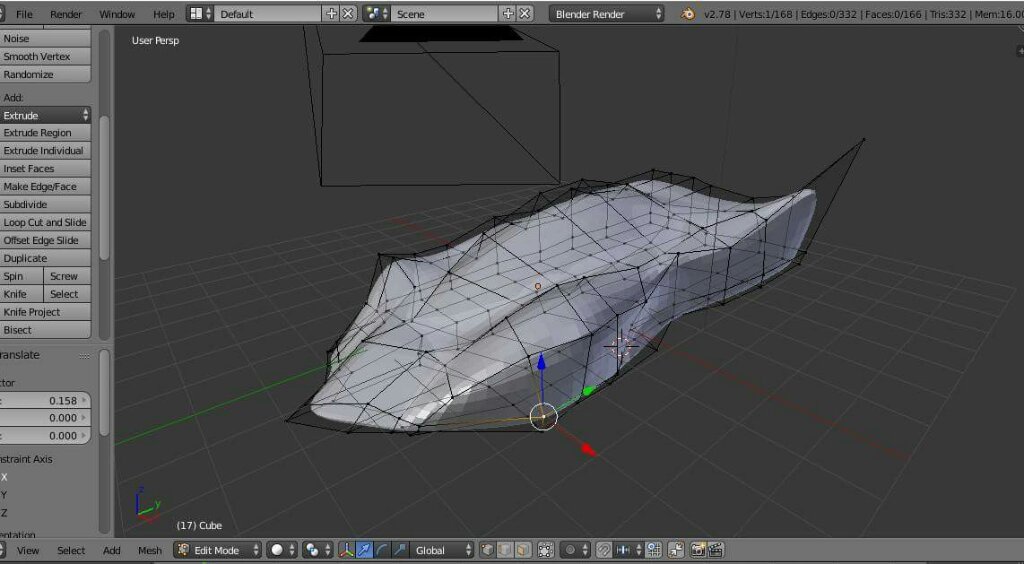The height and width of the screenshot is (564, 1024).
Task: Click the green Y-axis manipulator handle
Action: 588,391
